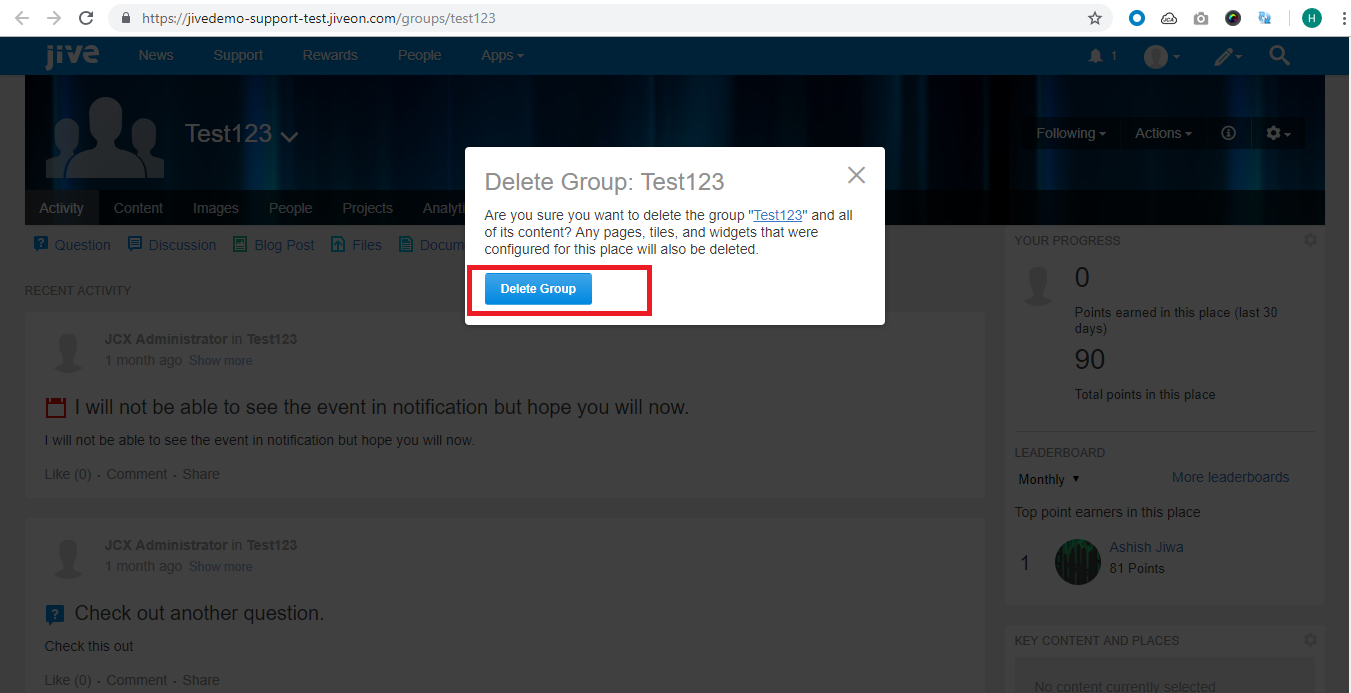
Task: Open the group gear settings menu
Action: click(1278, 133)
